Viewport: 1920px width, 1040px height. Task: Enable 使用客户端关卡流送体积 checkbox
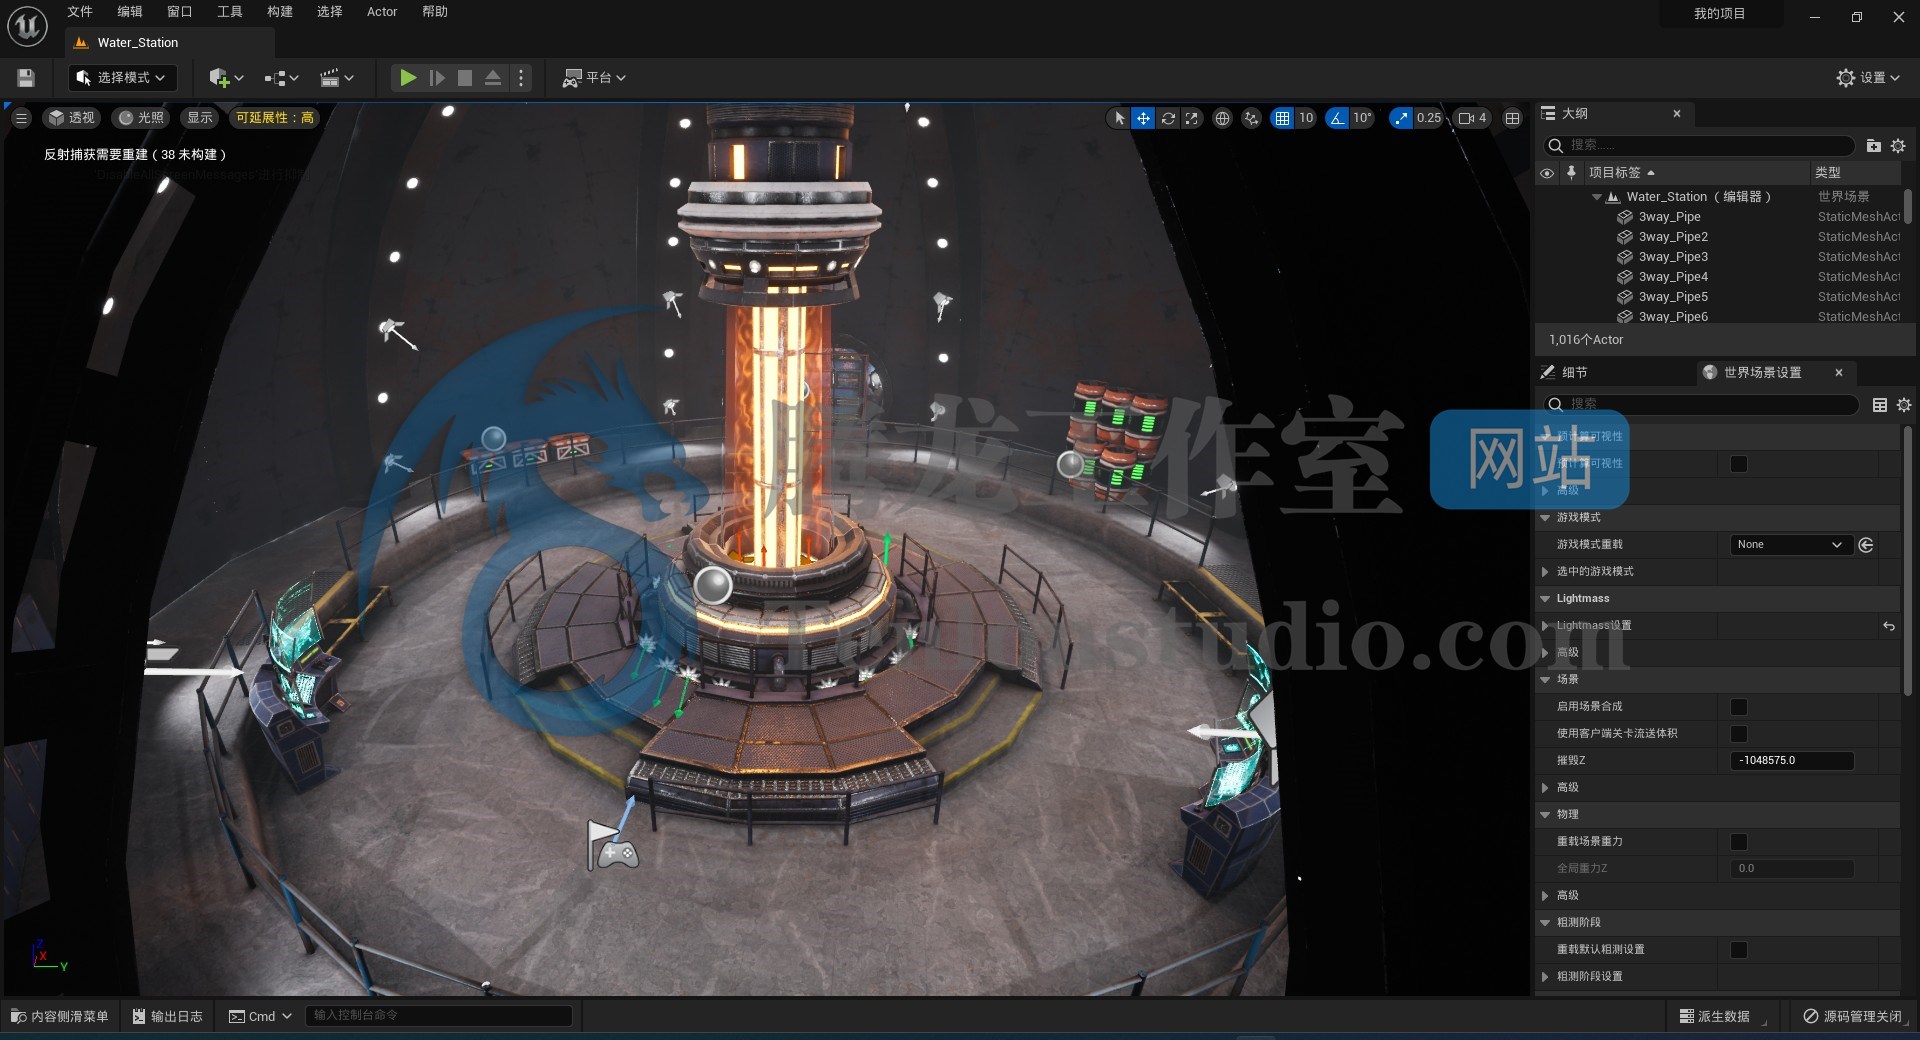(1739, 734)
